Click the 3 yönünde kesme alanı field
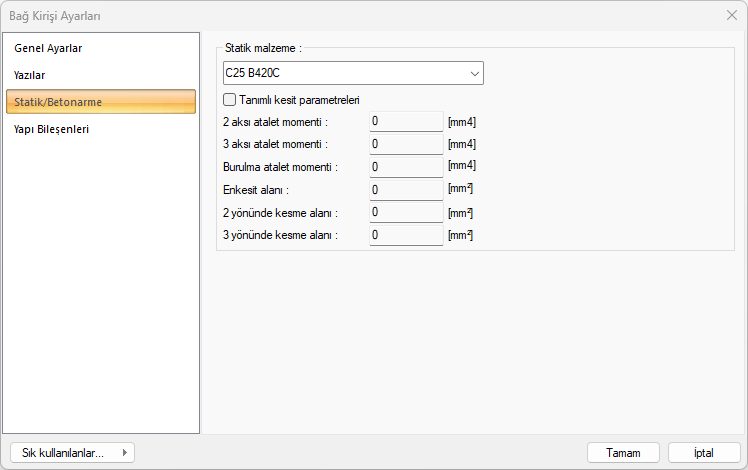 click(x=406, y=235)
